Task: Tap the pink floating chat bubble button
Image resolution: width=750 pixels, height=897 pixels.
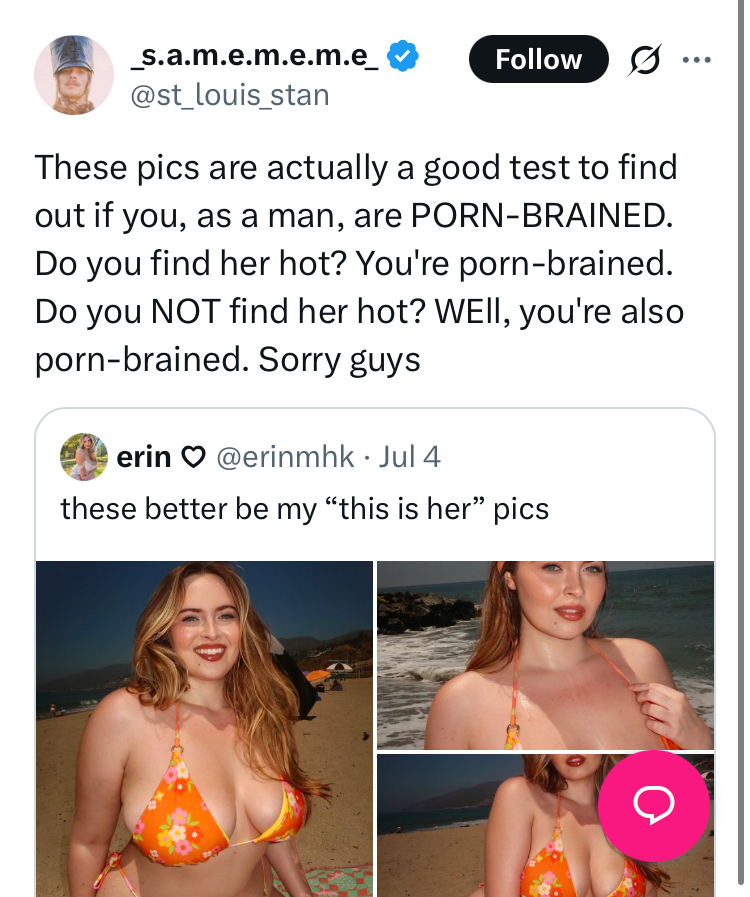Action: click(x=654, y=806)
